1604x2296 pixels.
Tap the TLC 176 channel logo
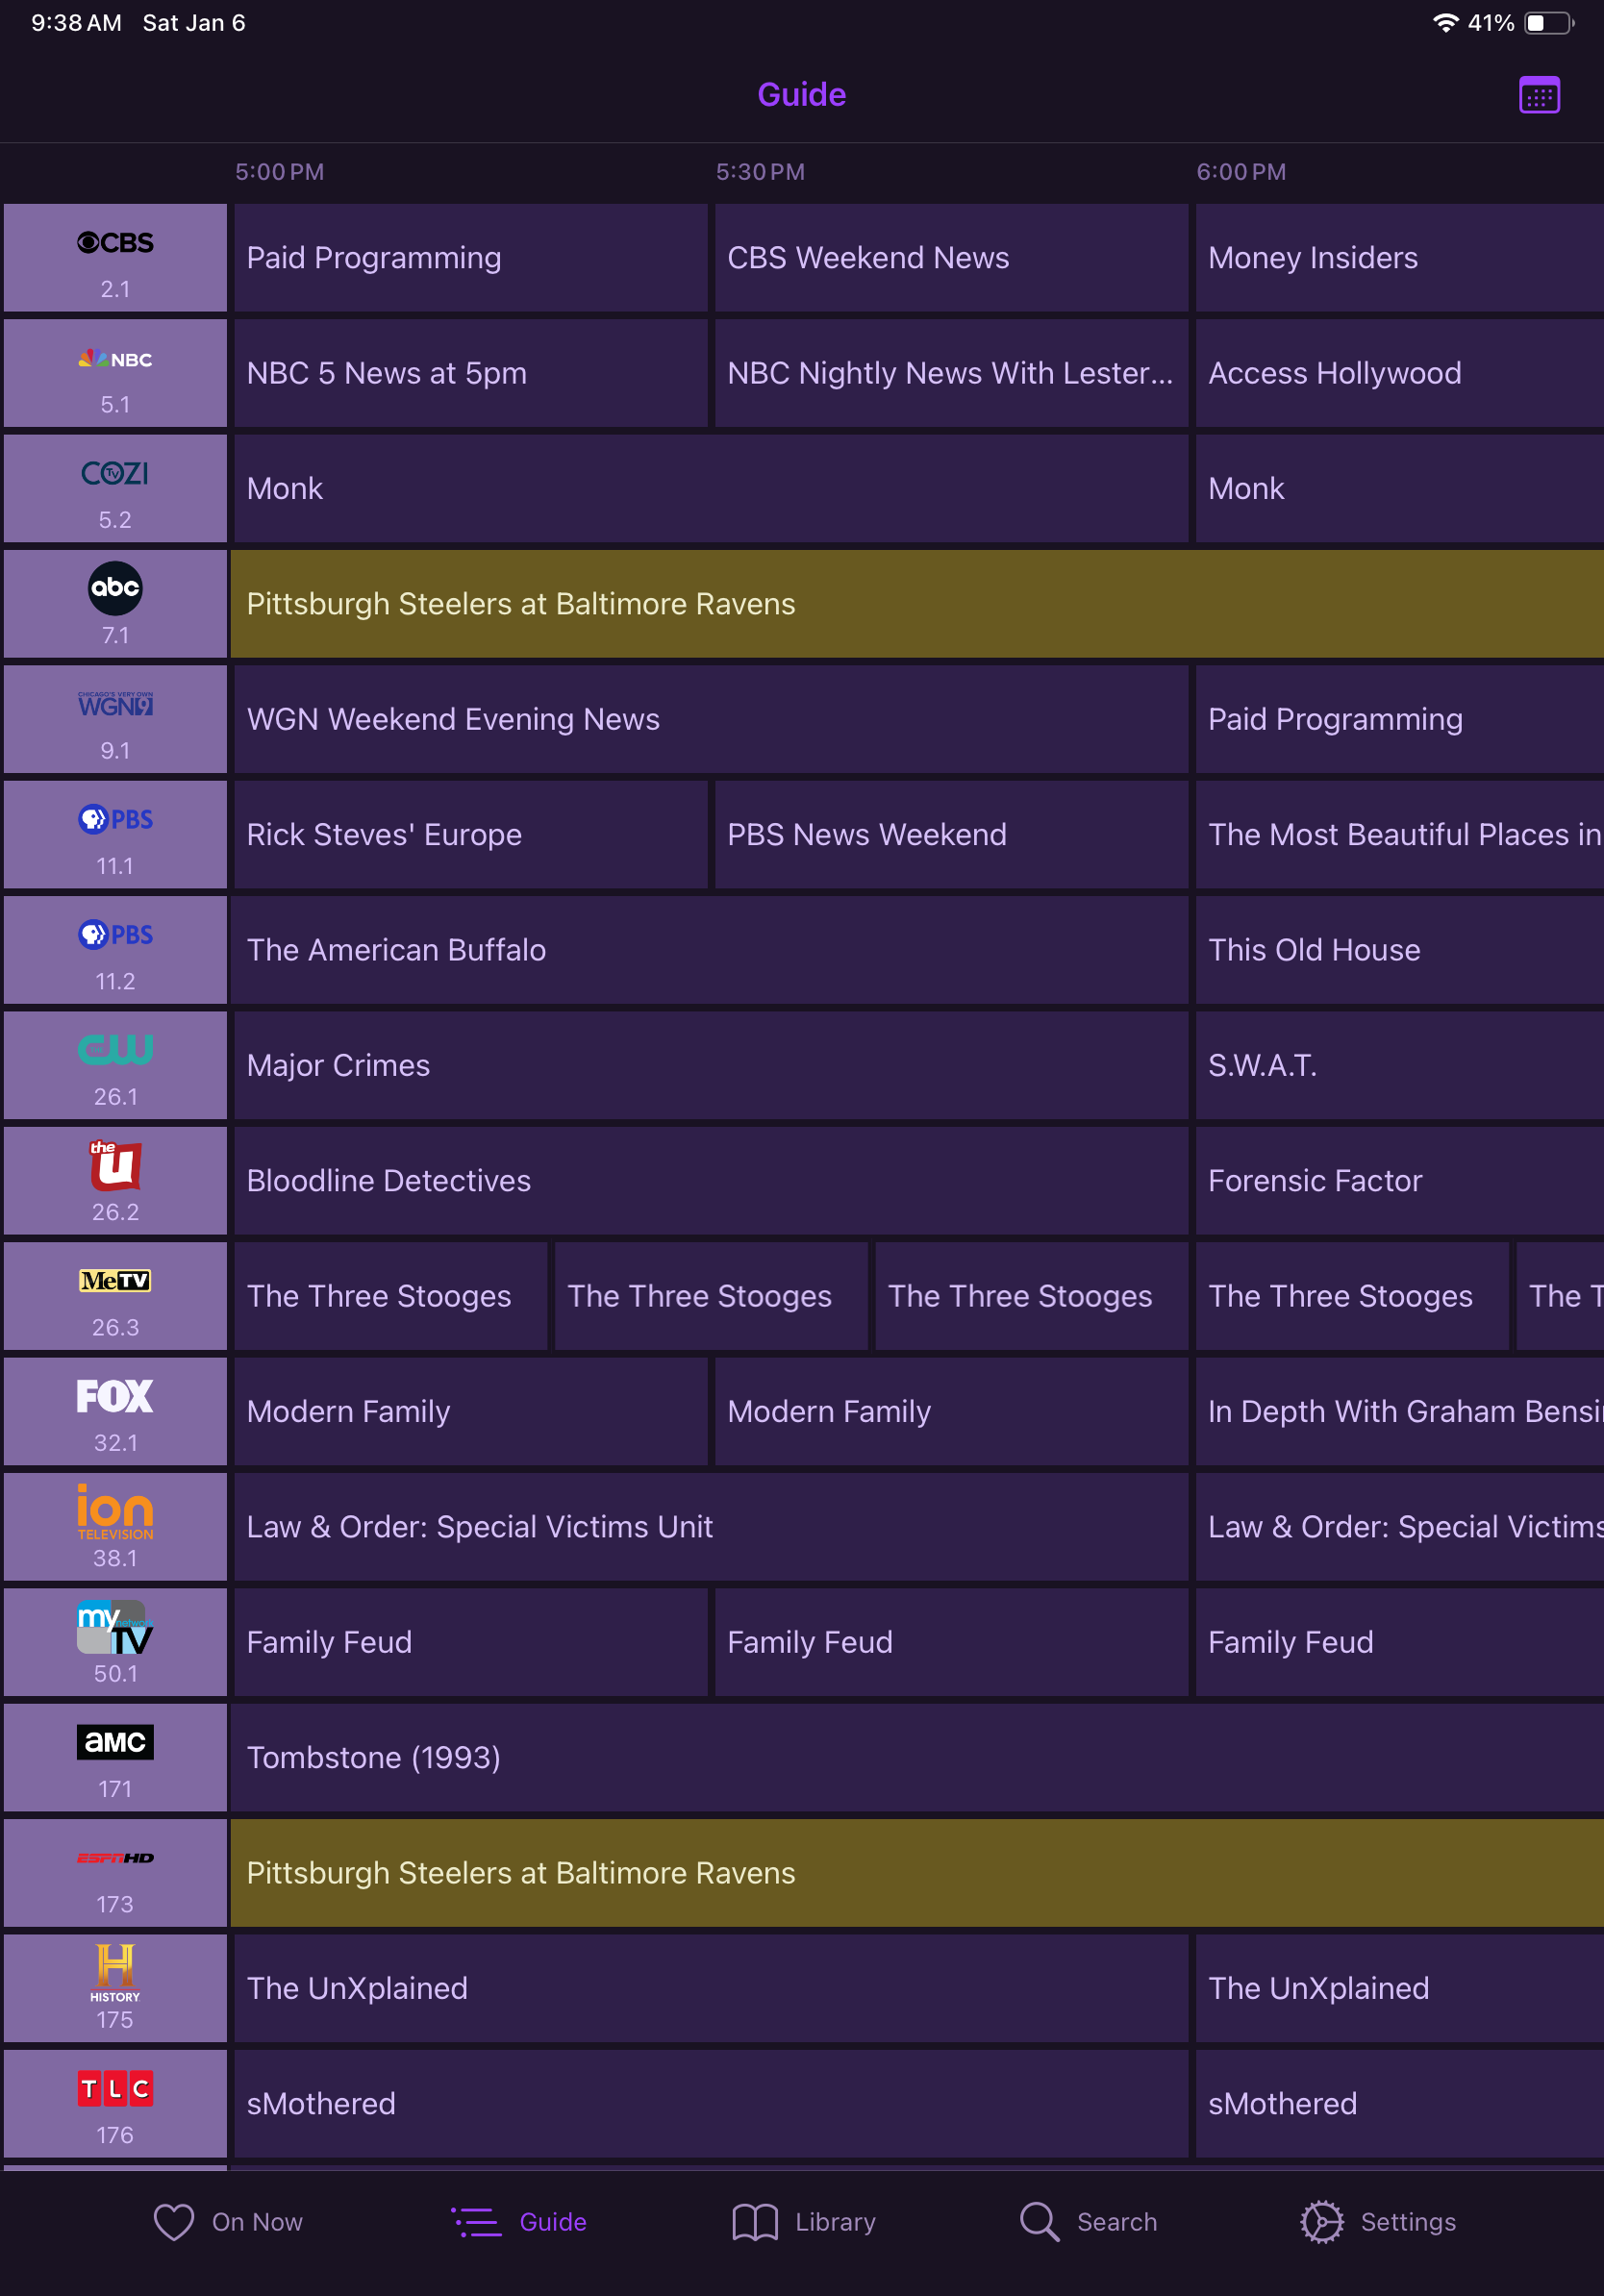click(x=115, y=2103)
